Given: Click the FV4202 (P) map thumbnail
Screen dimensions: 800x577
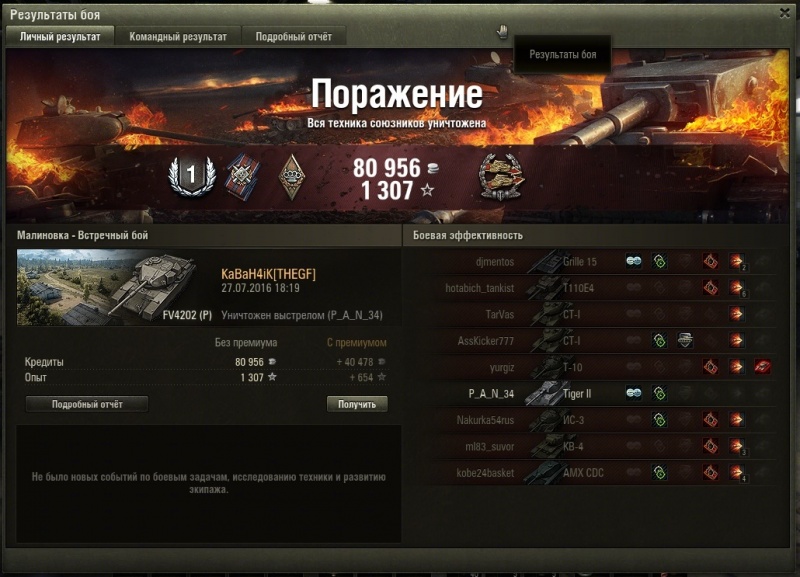Looking at the screenshot, I should (x=115, y=287).
